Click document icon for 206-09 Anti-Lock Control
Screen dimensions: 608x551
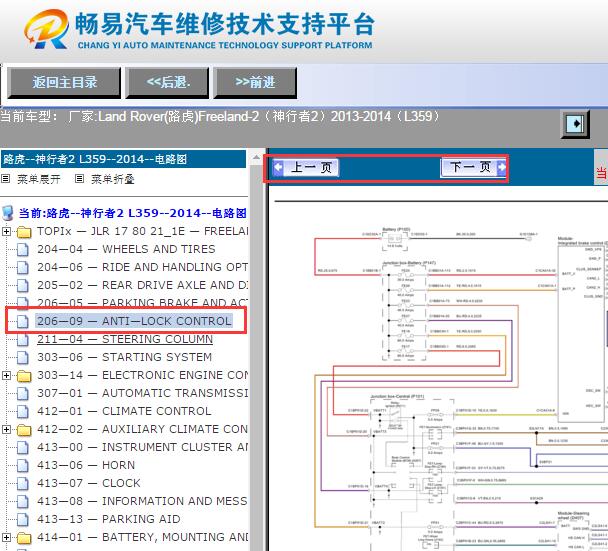click(23, 321)
